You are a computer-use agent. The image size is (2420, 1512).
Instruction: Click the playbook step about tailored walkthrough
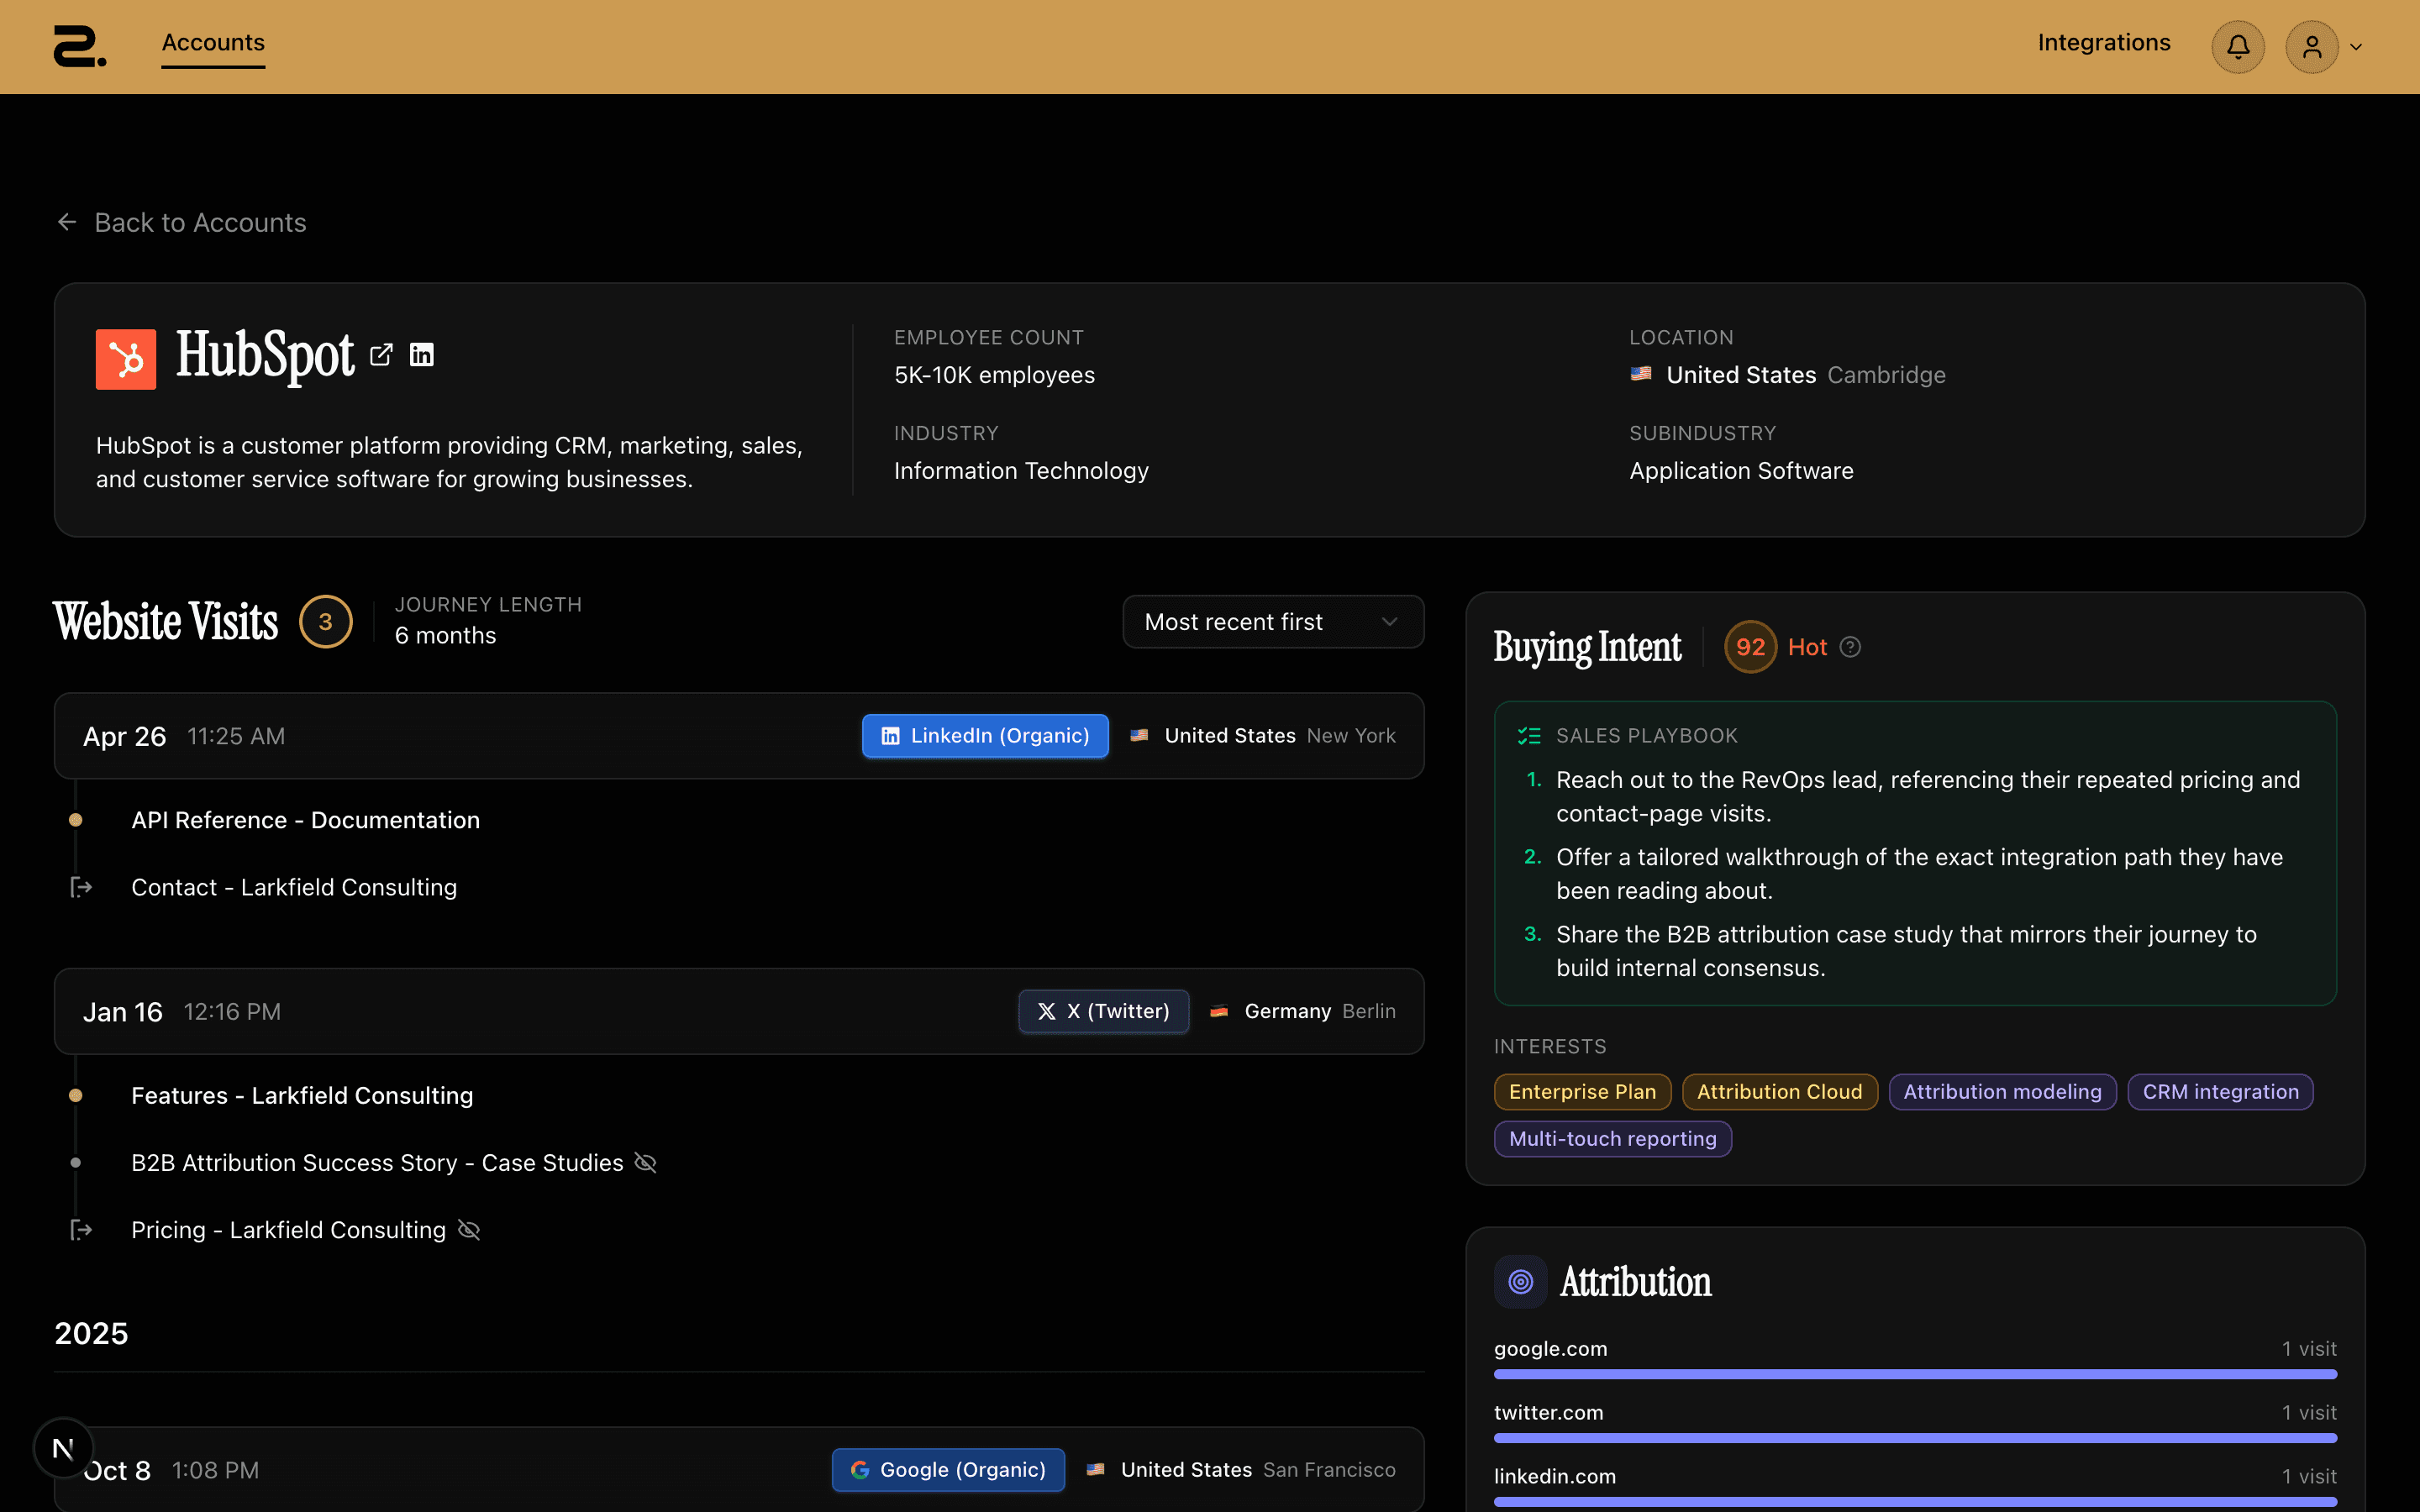[x=1919, y=874]
